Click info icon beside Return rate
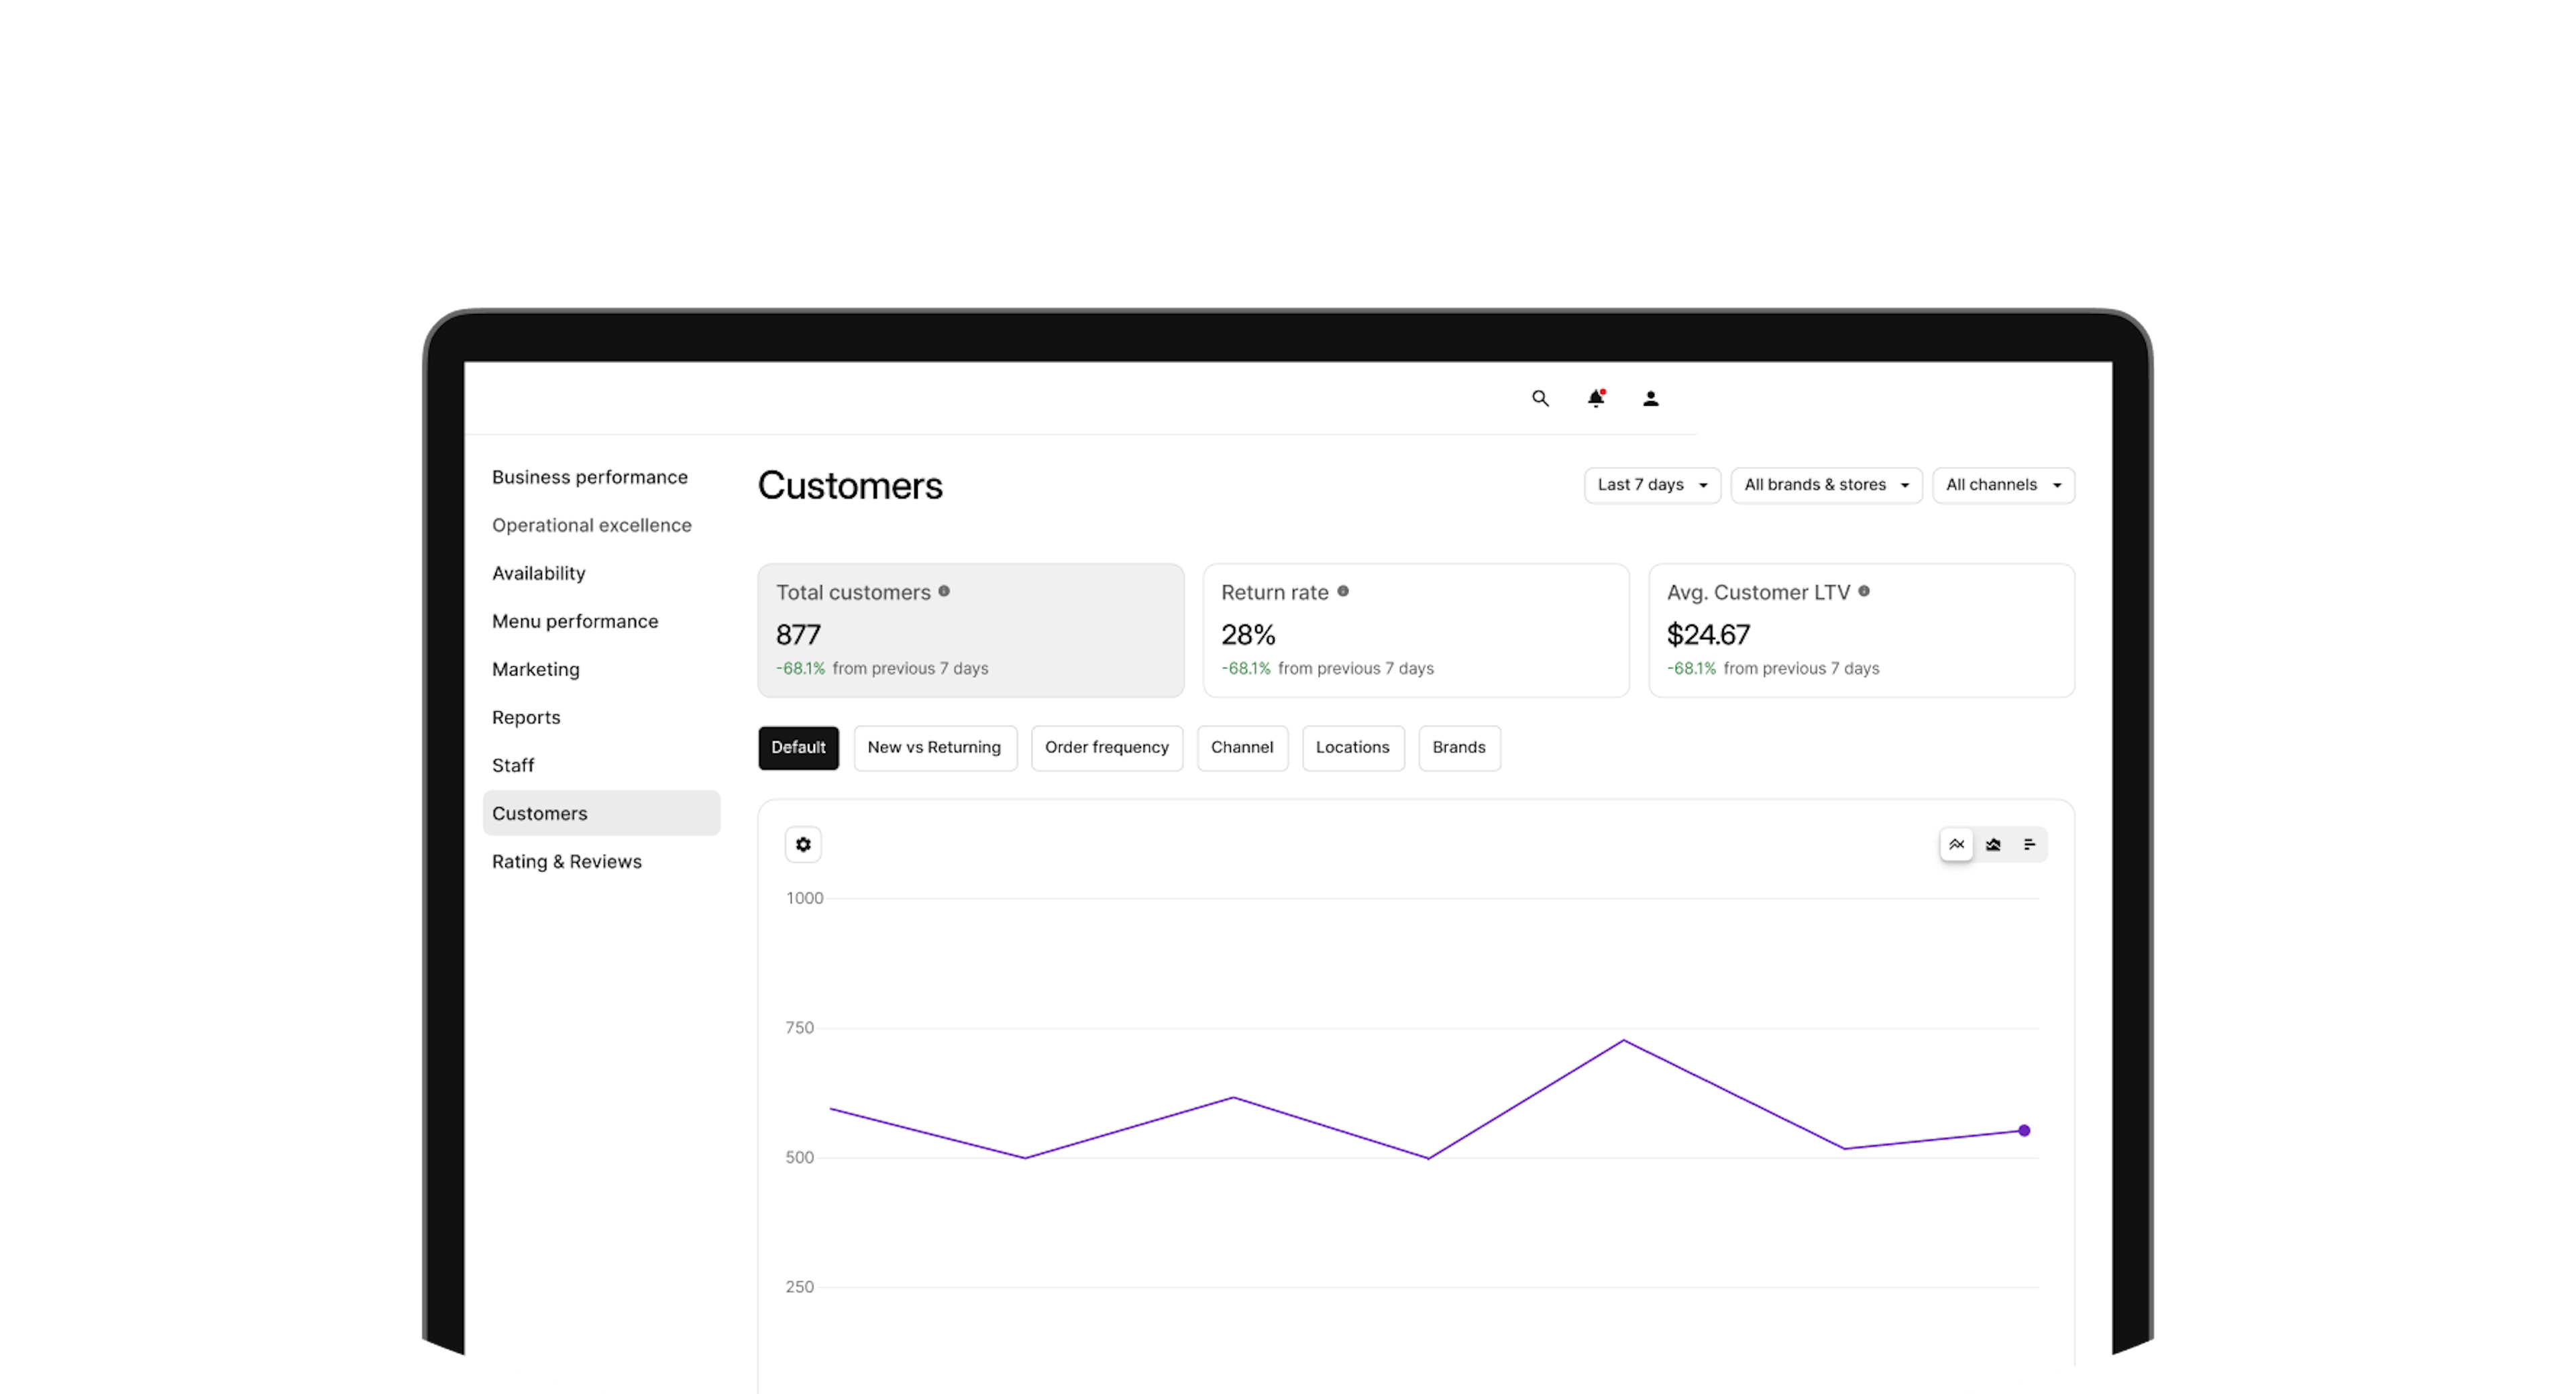The height and width of the screenshot is (1394, 2576). 1343,591
